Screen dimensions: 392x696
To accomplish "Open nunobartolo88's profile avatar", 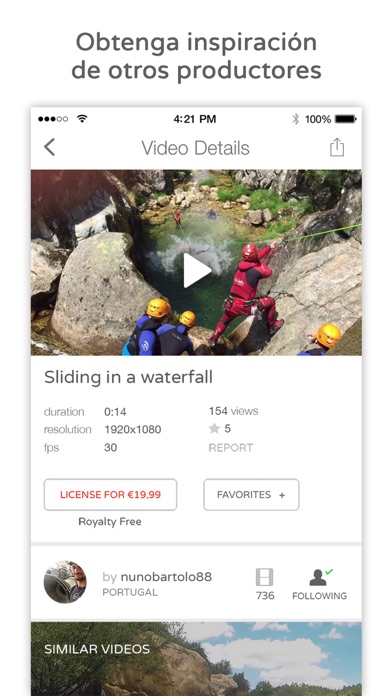I will pyautogui.click(x=65, y=582).
